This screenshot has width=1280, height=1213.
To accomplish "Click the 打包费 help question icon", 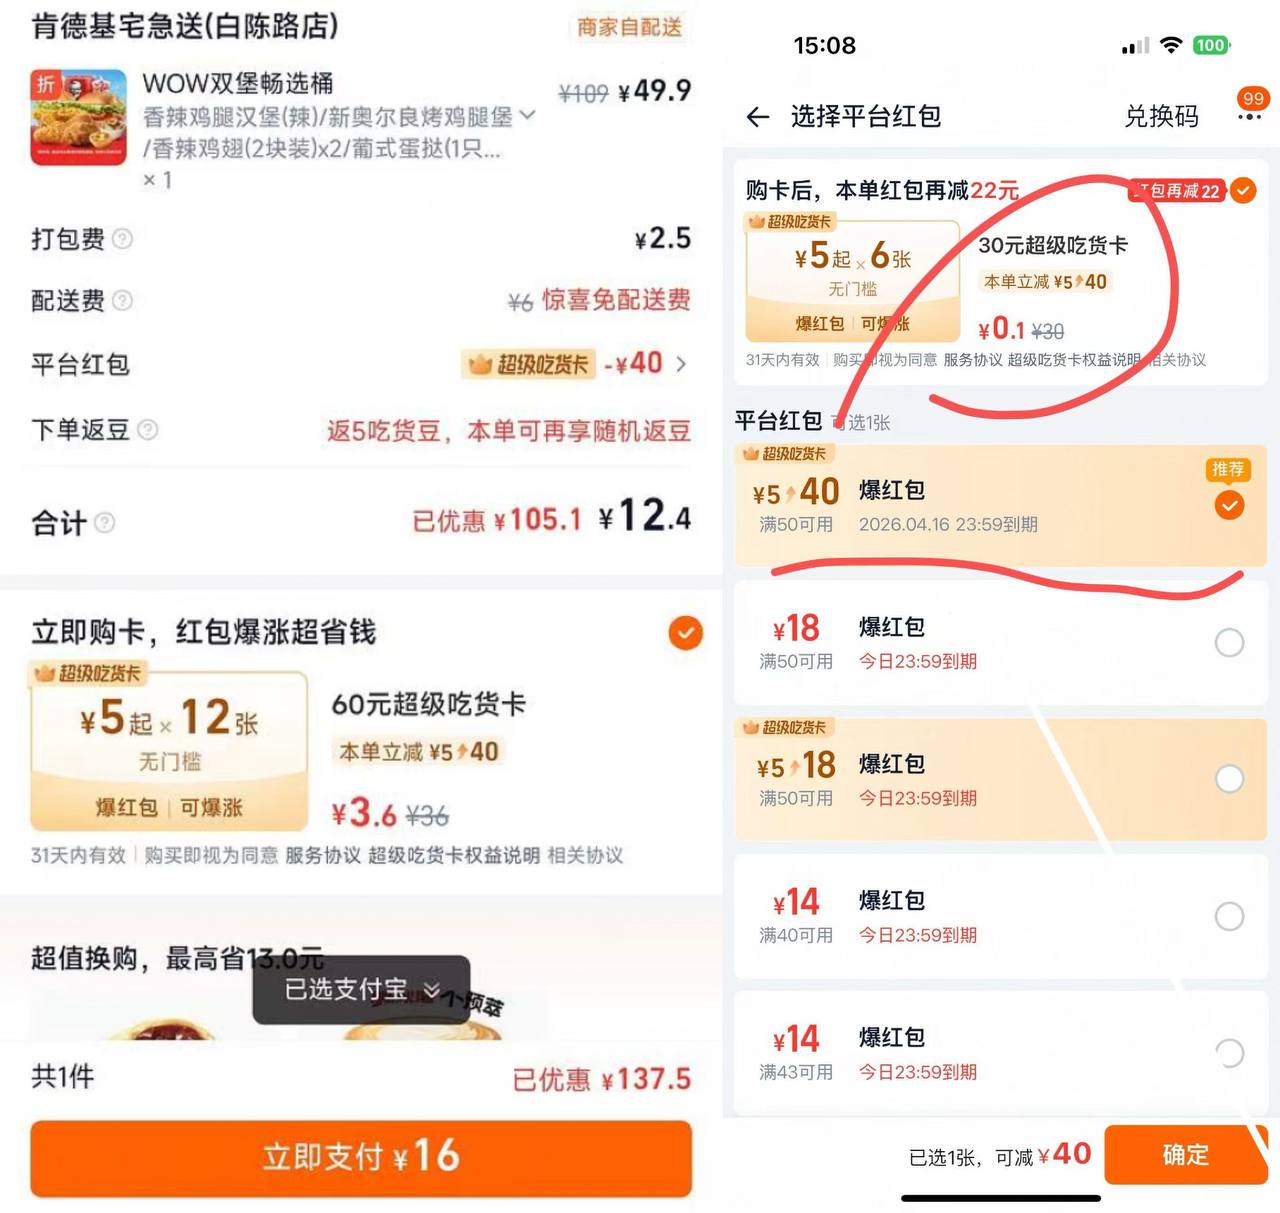I will point(122,239).
